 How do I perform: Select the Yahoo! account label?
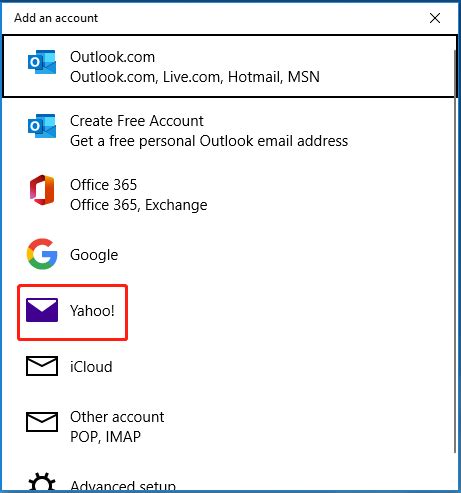(92, 311)
